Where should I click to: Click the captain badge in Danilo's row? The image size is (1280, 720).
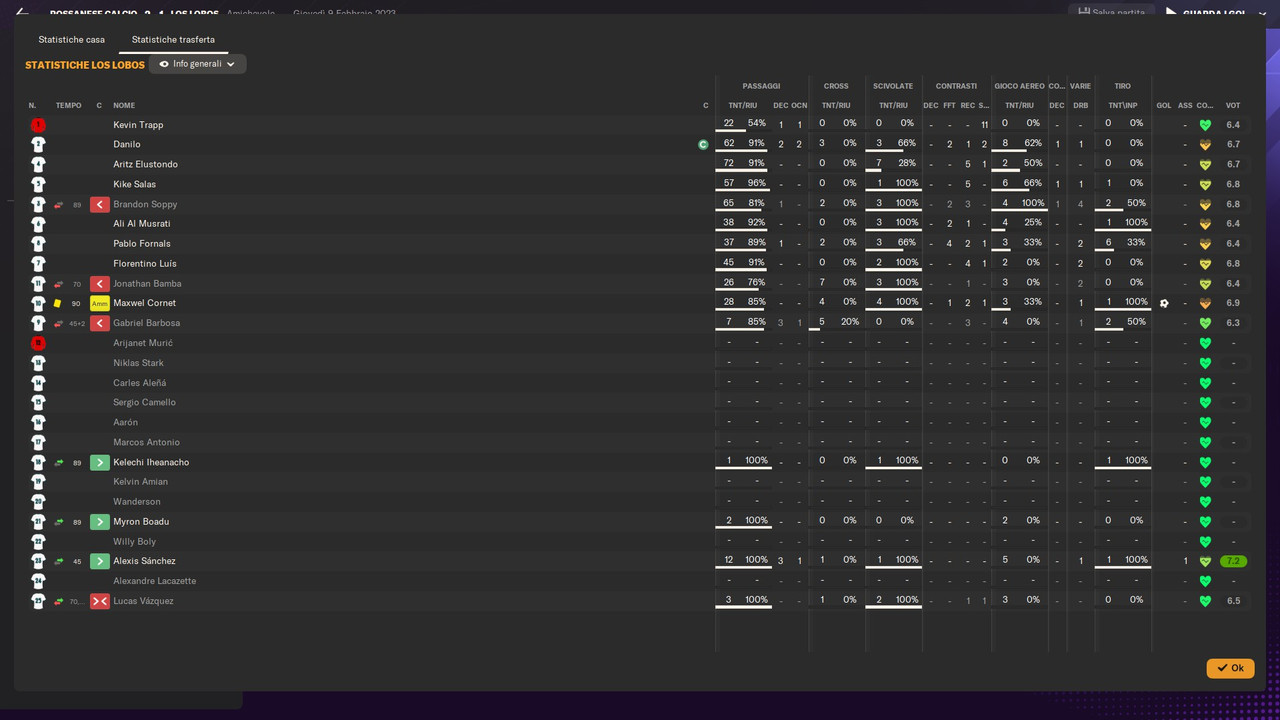pyautogui.click(x=703, y=145)
